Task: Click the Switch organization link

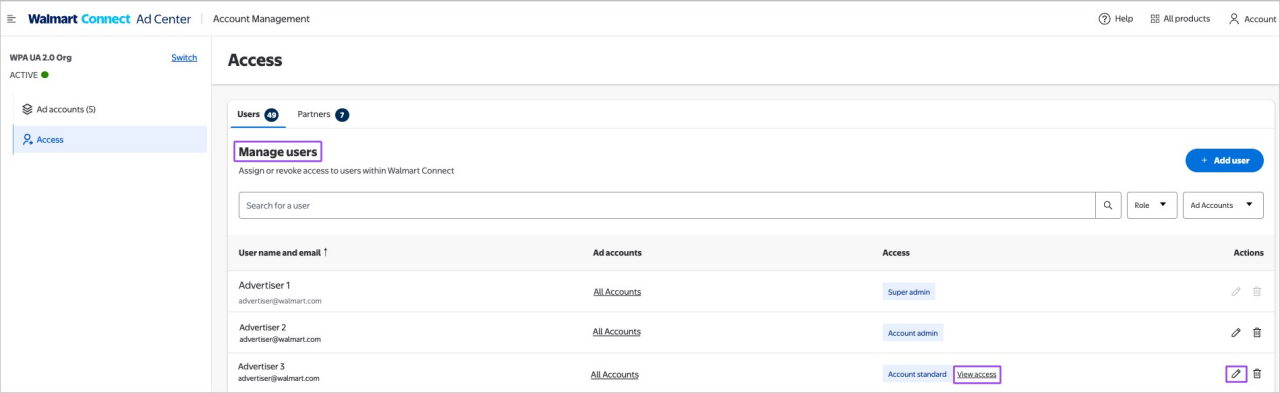Action: pos(184,57)
